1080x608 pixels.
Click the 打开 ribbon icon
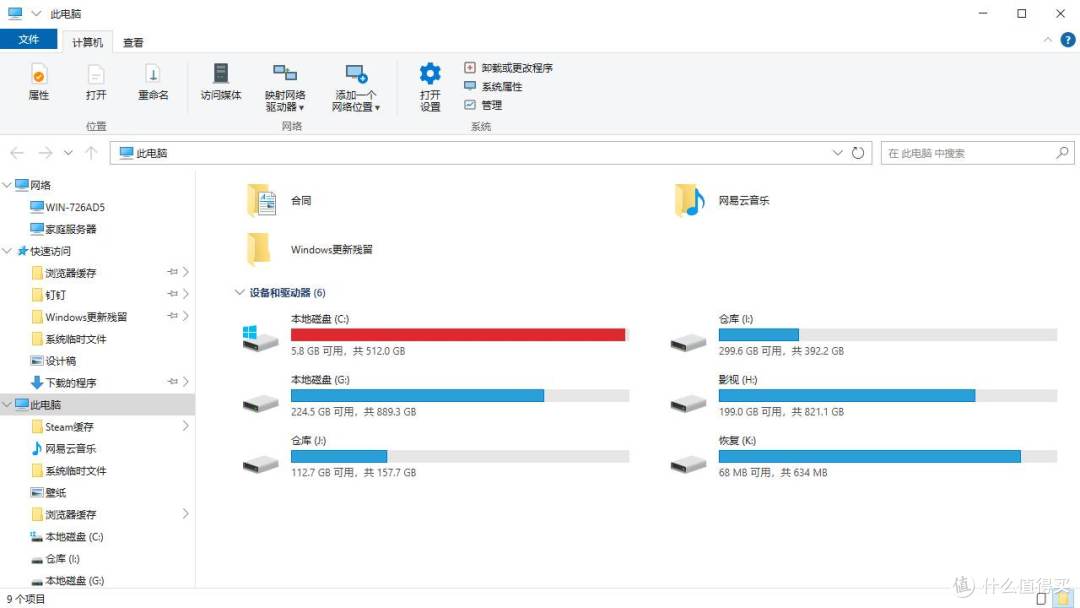[96, 82]
